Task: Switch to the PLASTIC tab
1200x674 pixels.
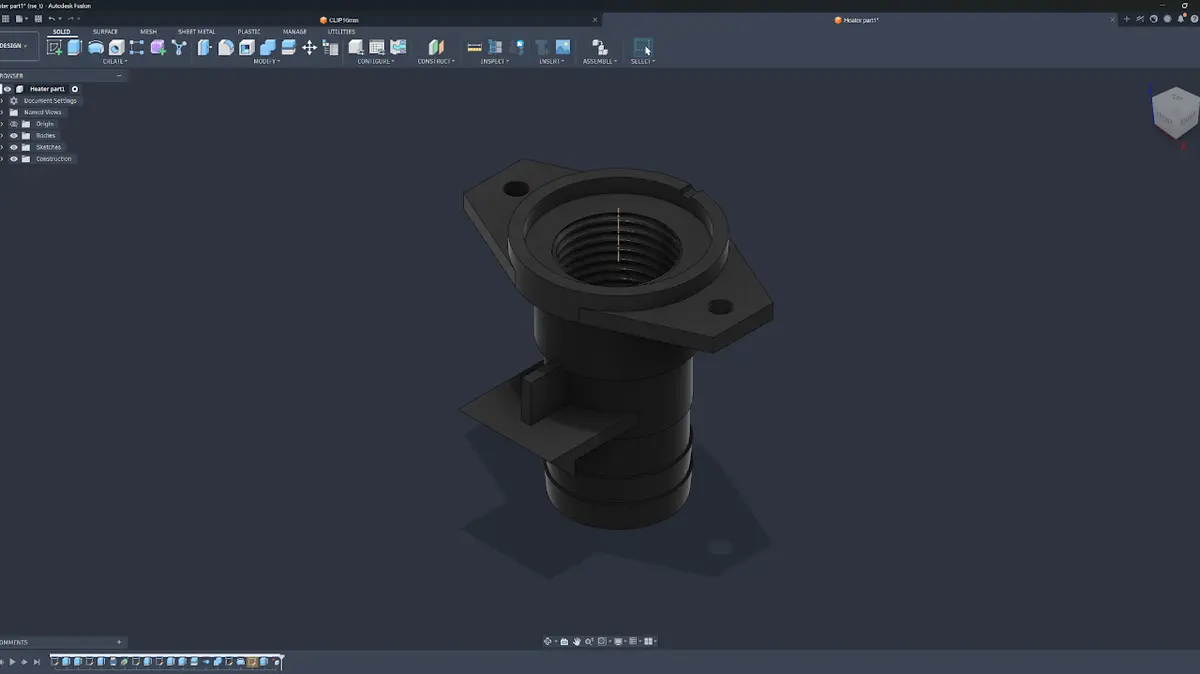Action: [249, 31]
